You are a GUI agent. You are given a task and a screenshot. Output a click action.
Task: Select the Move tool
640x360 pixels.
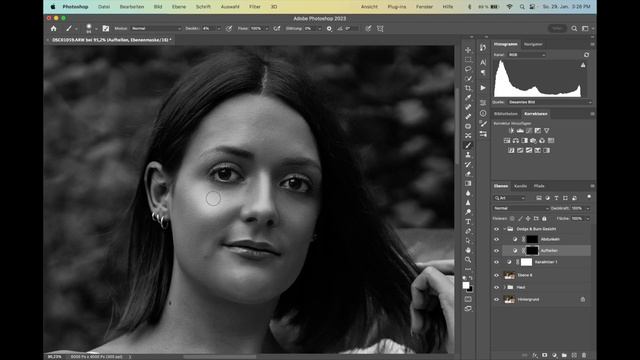468,50
